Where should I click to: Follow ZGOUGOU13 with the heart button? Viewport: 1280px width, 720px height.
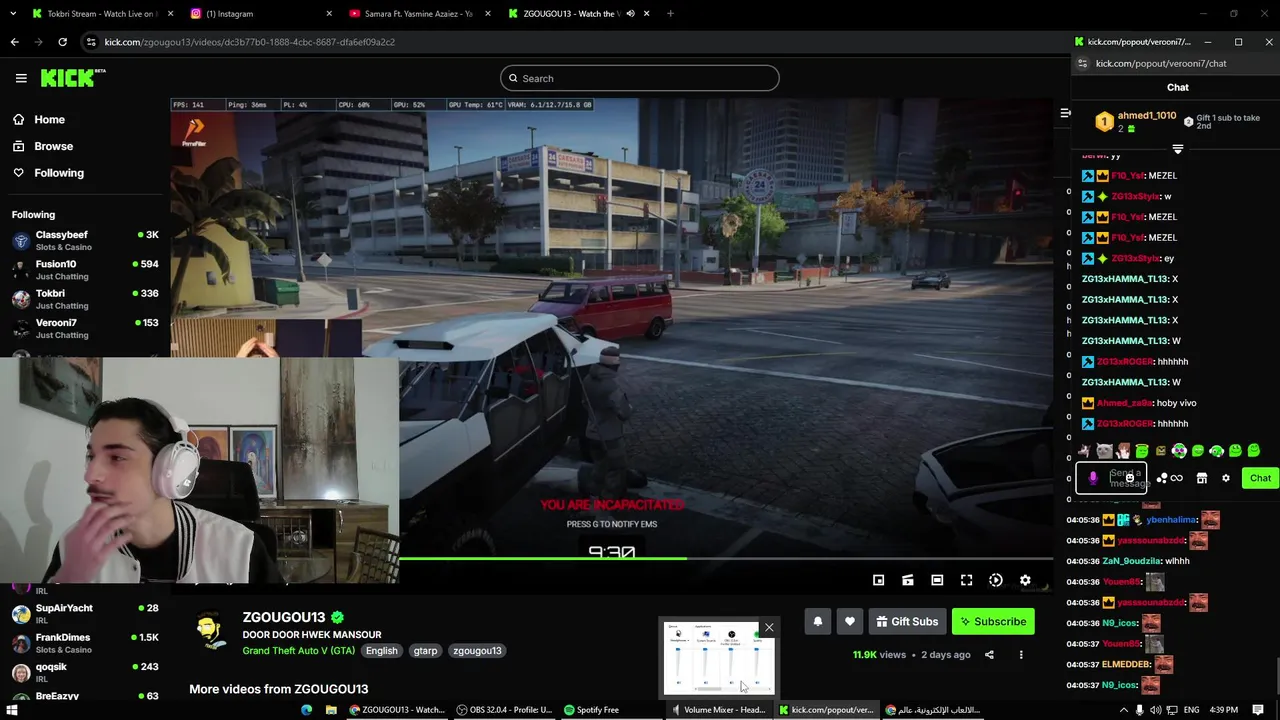coord(849,621)
